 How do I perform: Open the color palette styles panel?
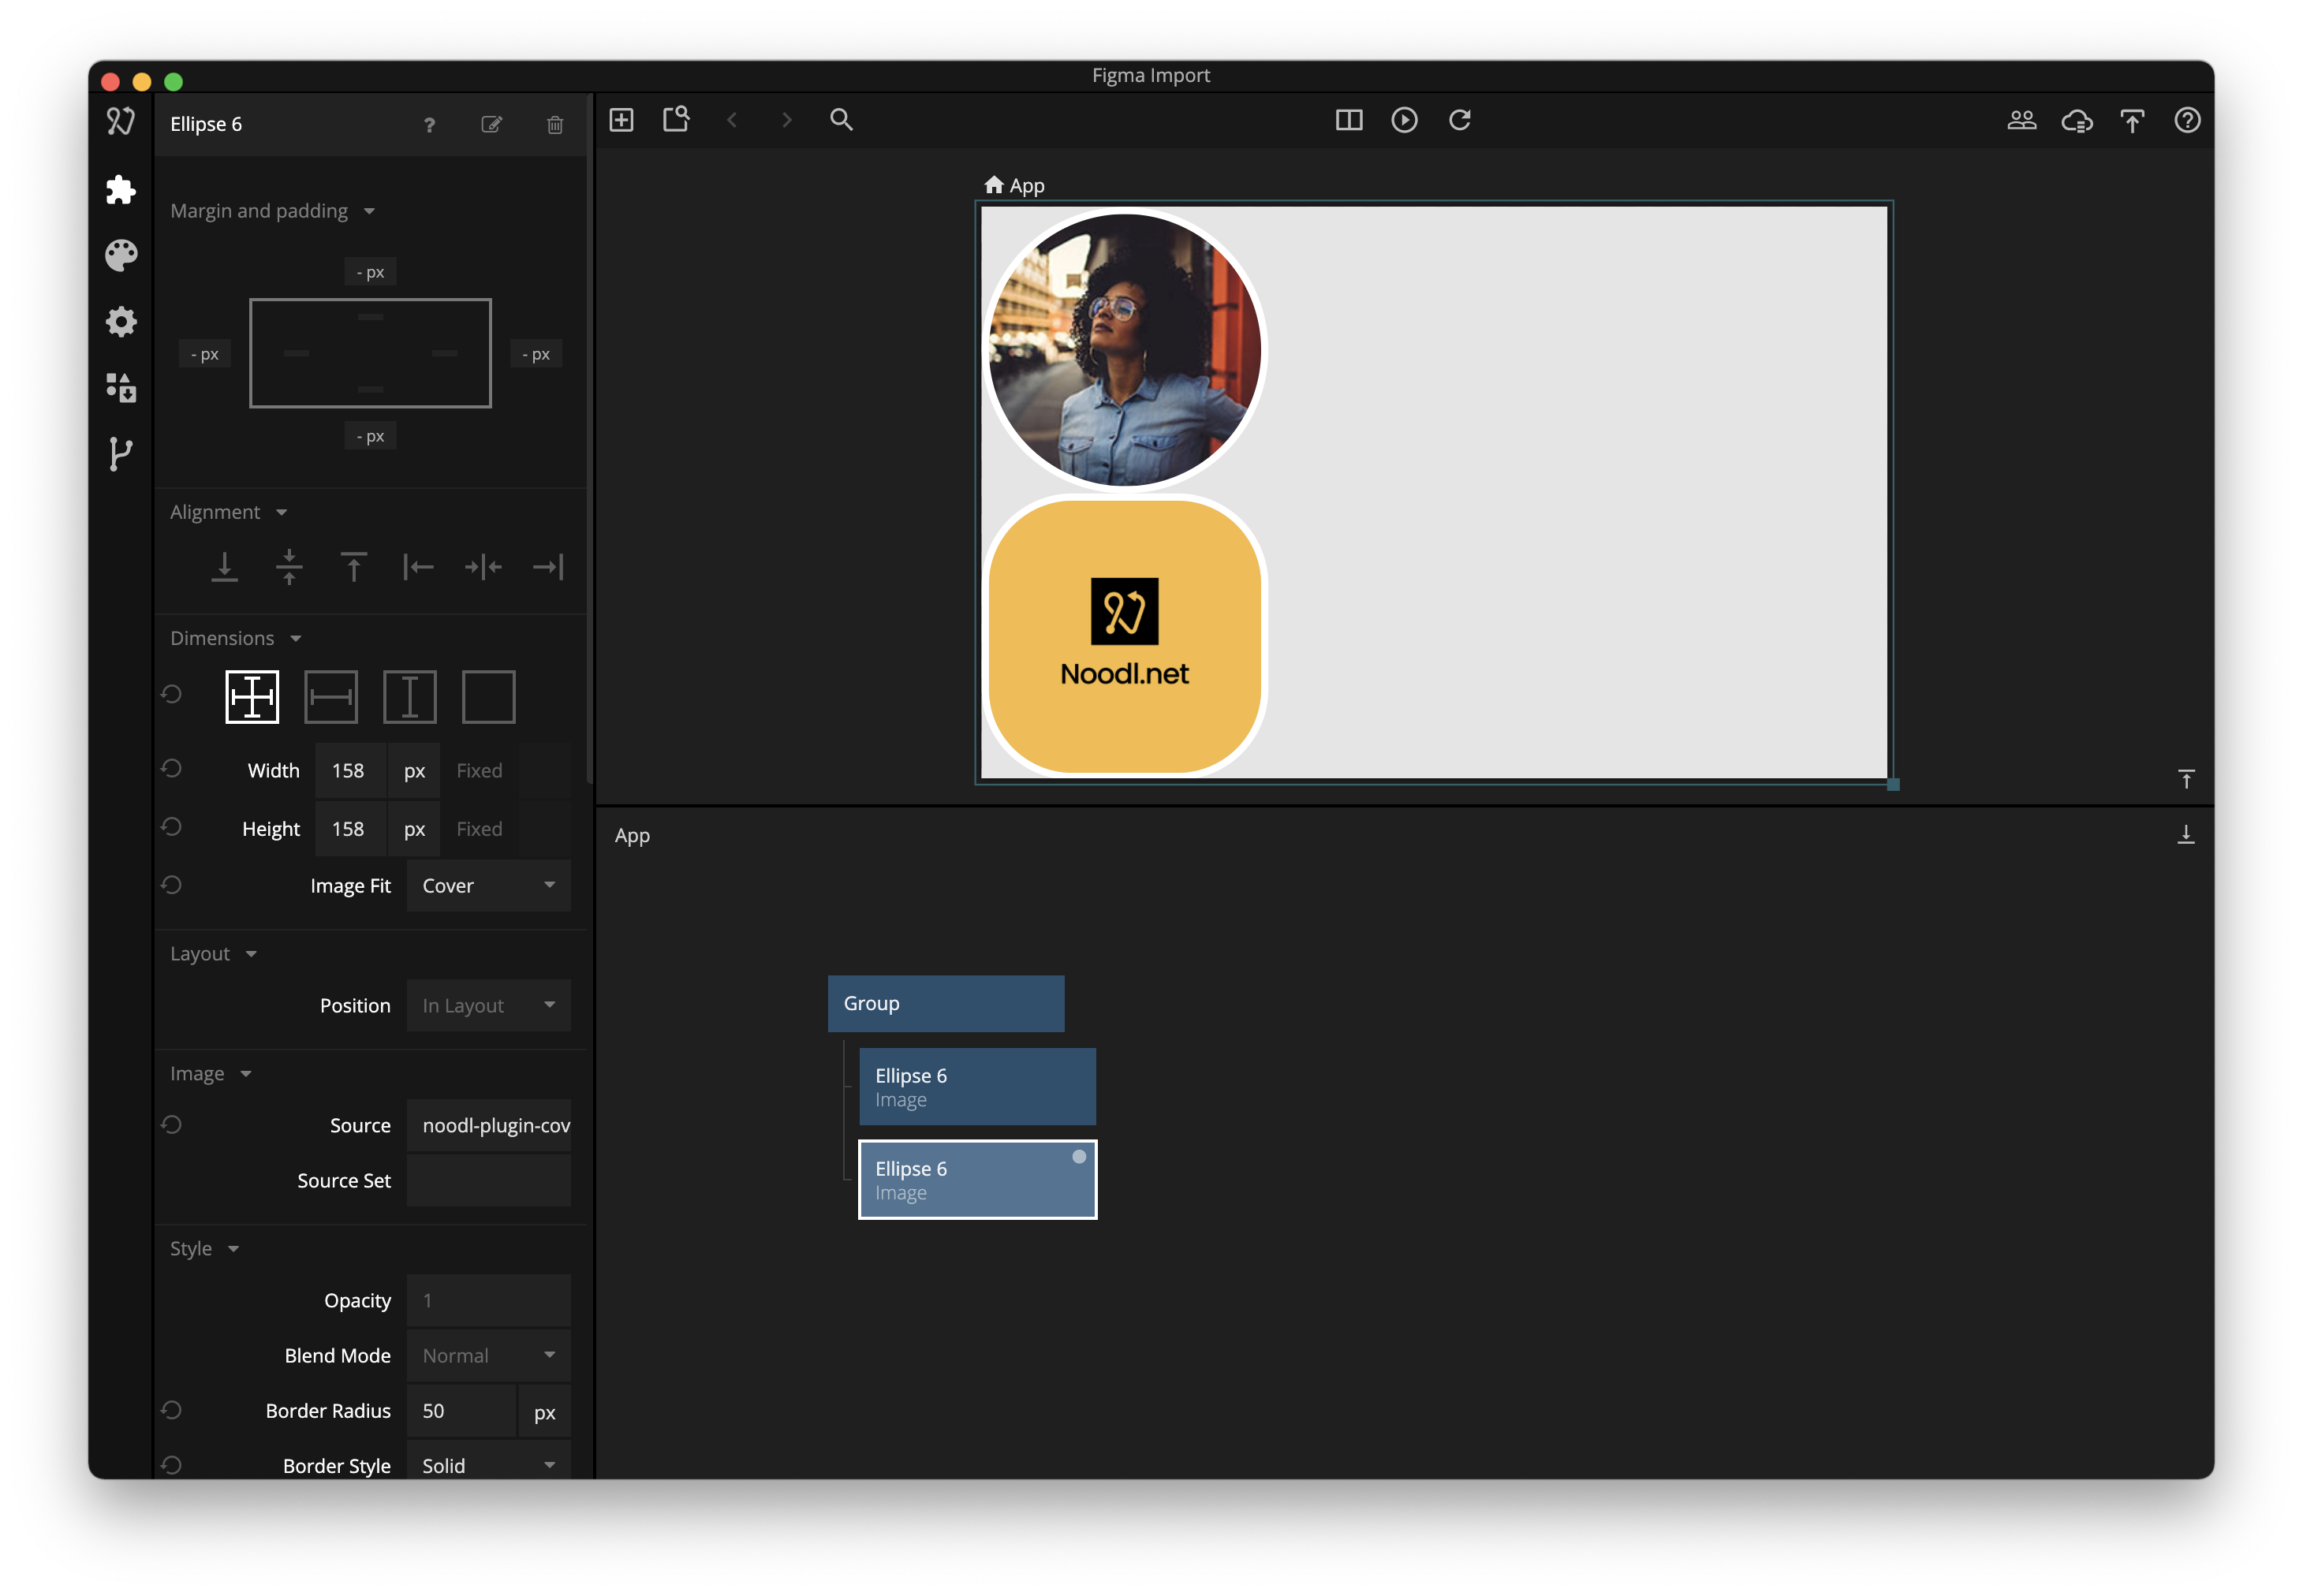(x=120, y=255)
